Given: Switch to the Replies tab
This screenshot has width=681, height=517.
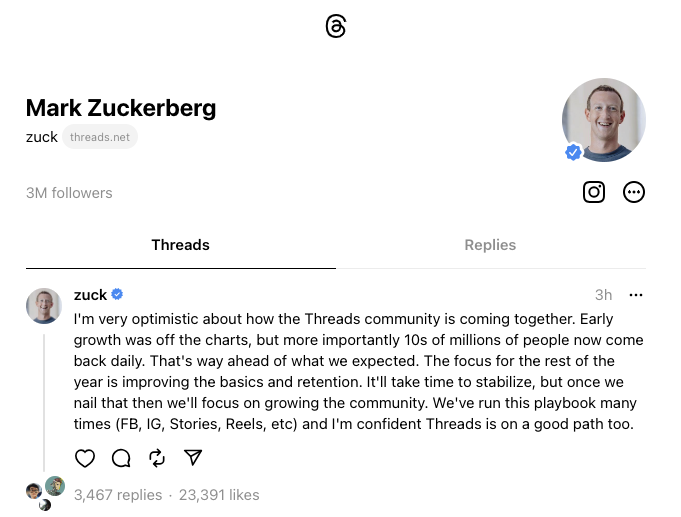Looking at the screenshot, I should (490, 245).
